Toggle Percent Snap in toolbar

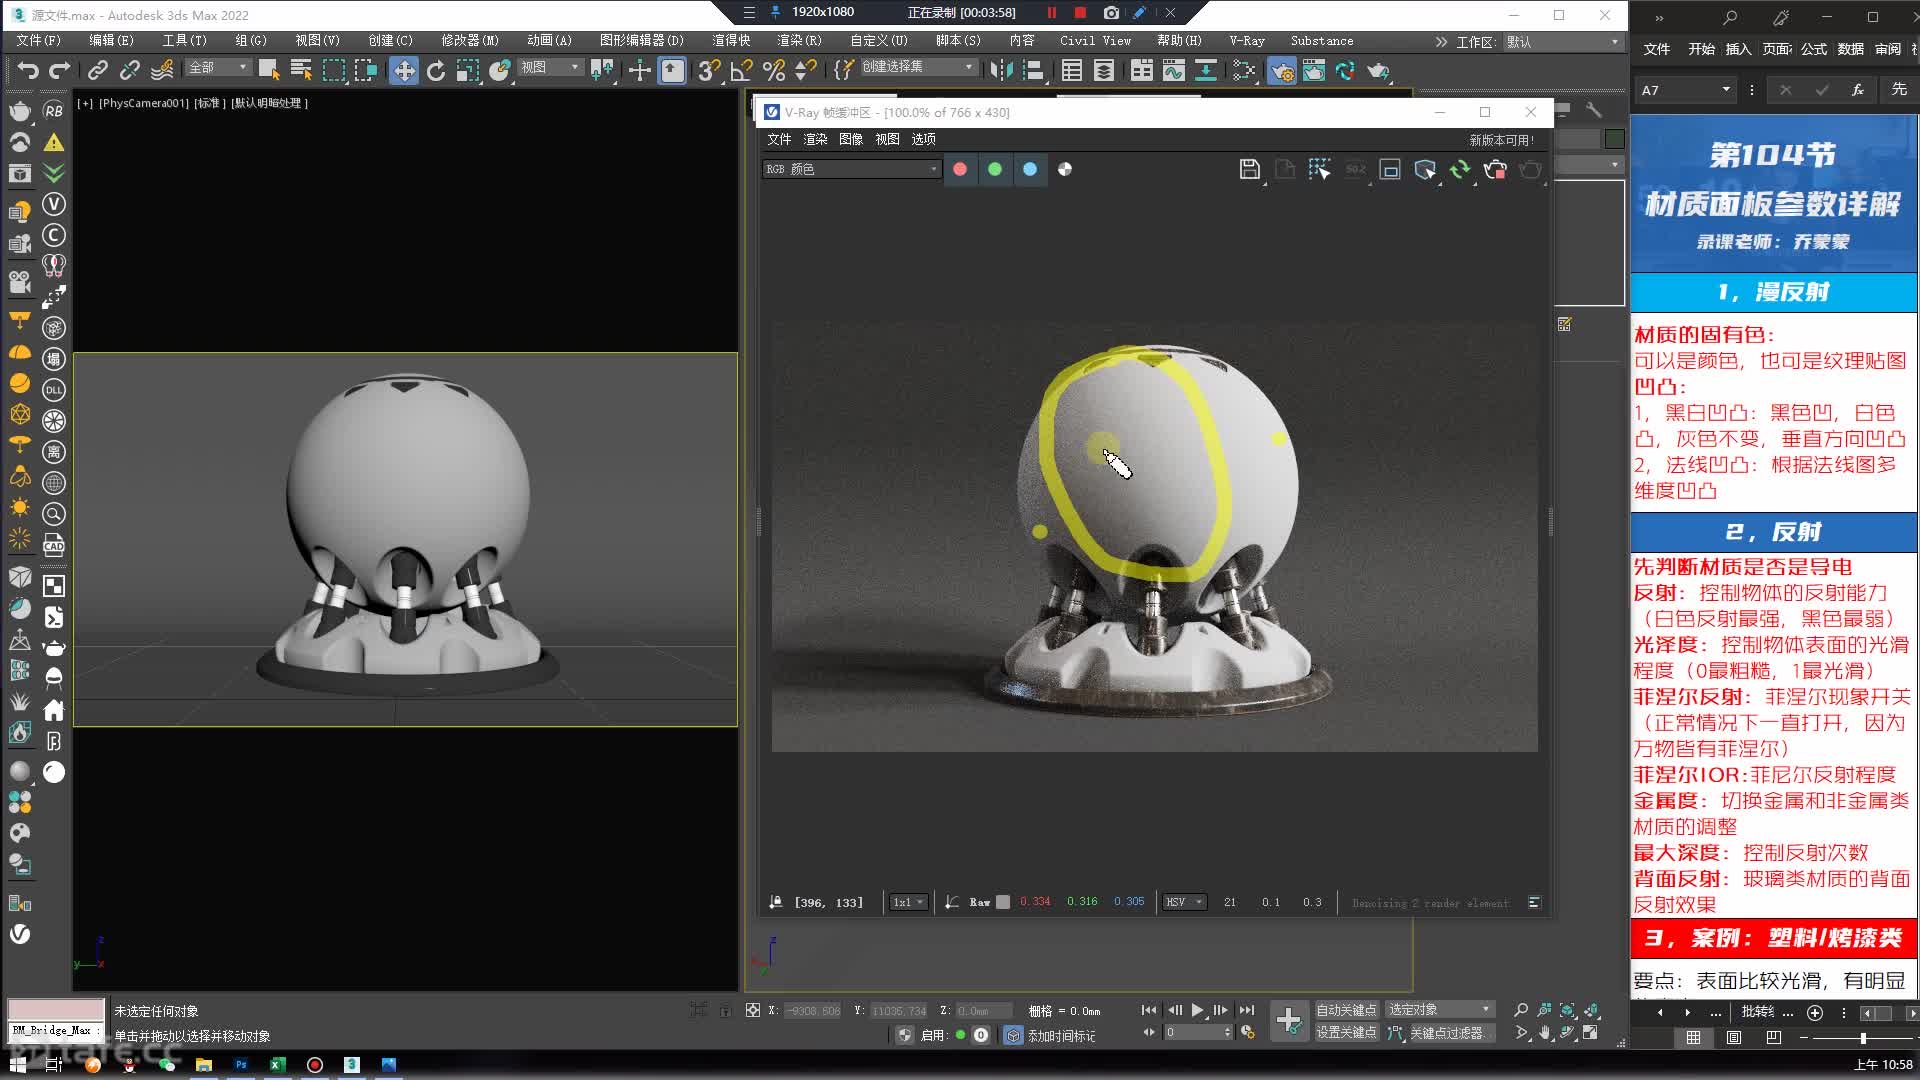pyautogui.click(x=773, y=70)
